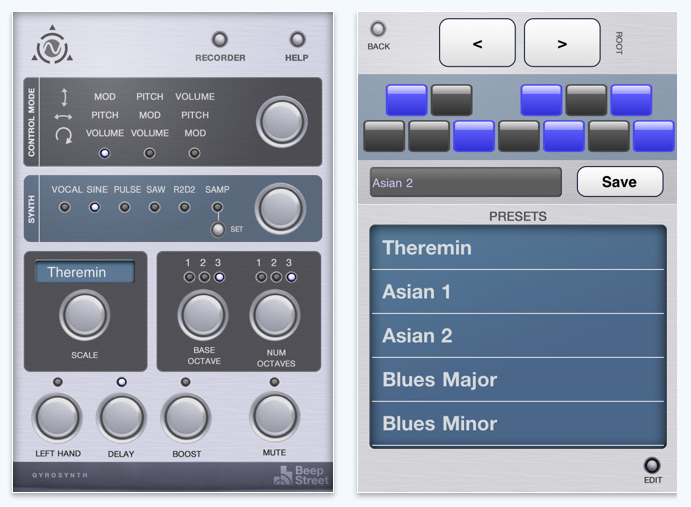691x507 pixels.
Task: Select the SAW synth waveform
Action: click(x=155, y=208)
